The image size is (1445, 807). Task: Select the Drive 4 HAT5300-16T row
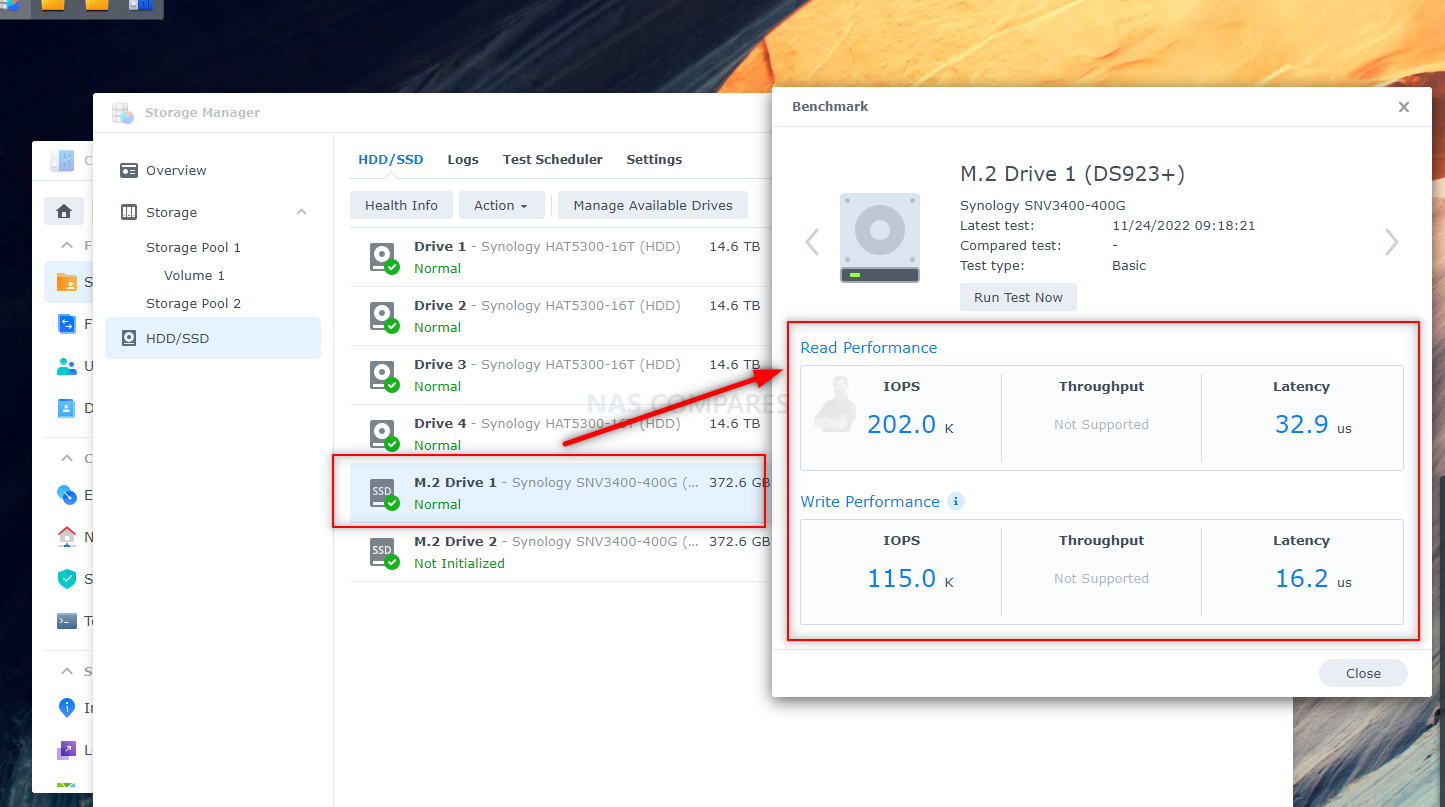click(x=560, y=435)
